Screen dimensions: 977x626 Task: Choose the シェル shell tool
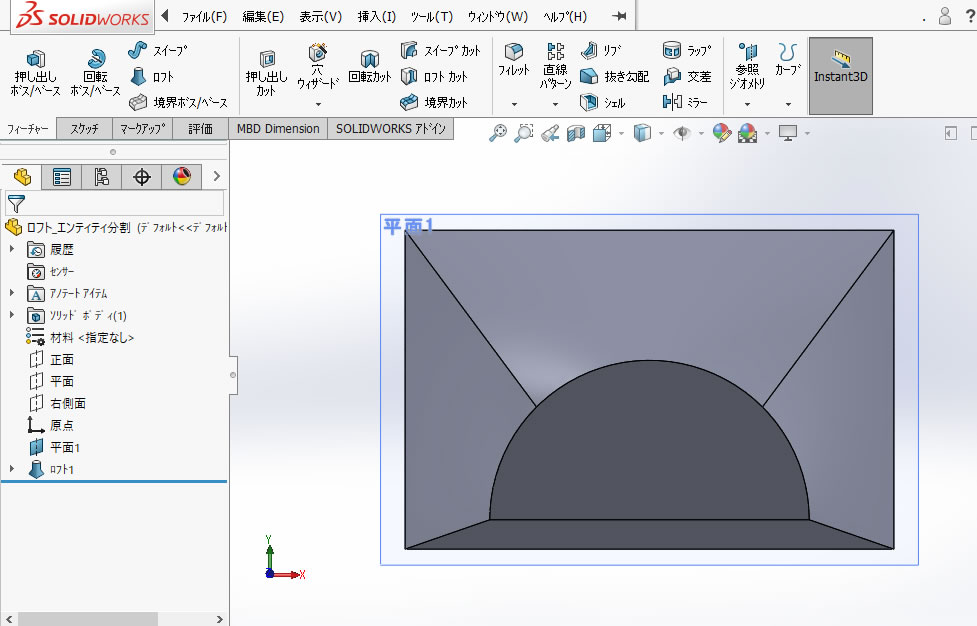(603, 102)
